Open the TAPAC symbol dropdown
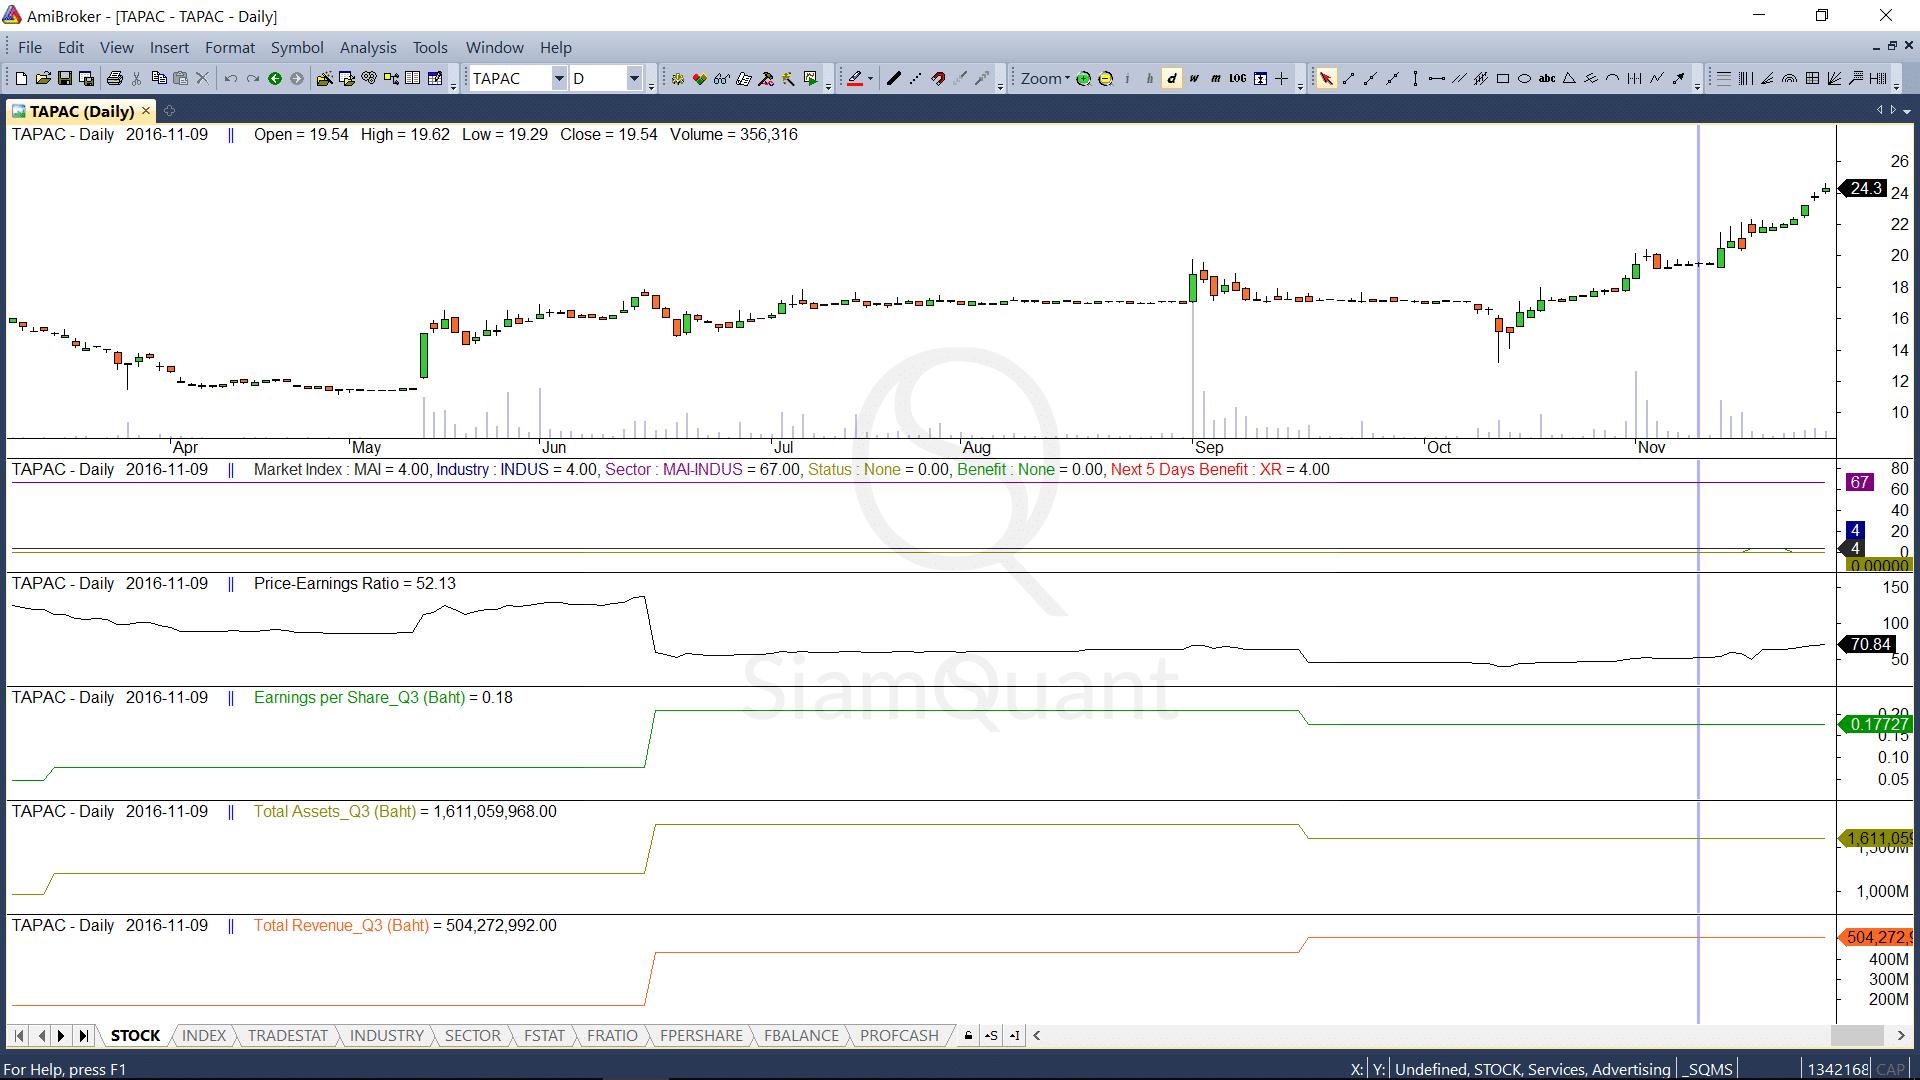This screenshot has height=1080, width=1920. [x=559, y=78]
